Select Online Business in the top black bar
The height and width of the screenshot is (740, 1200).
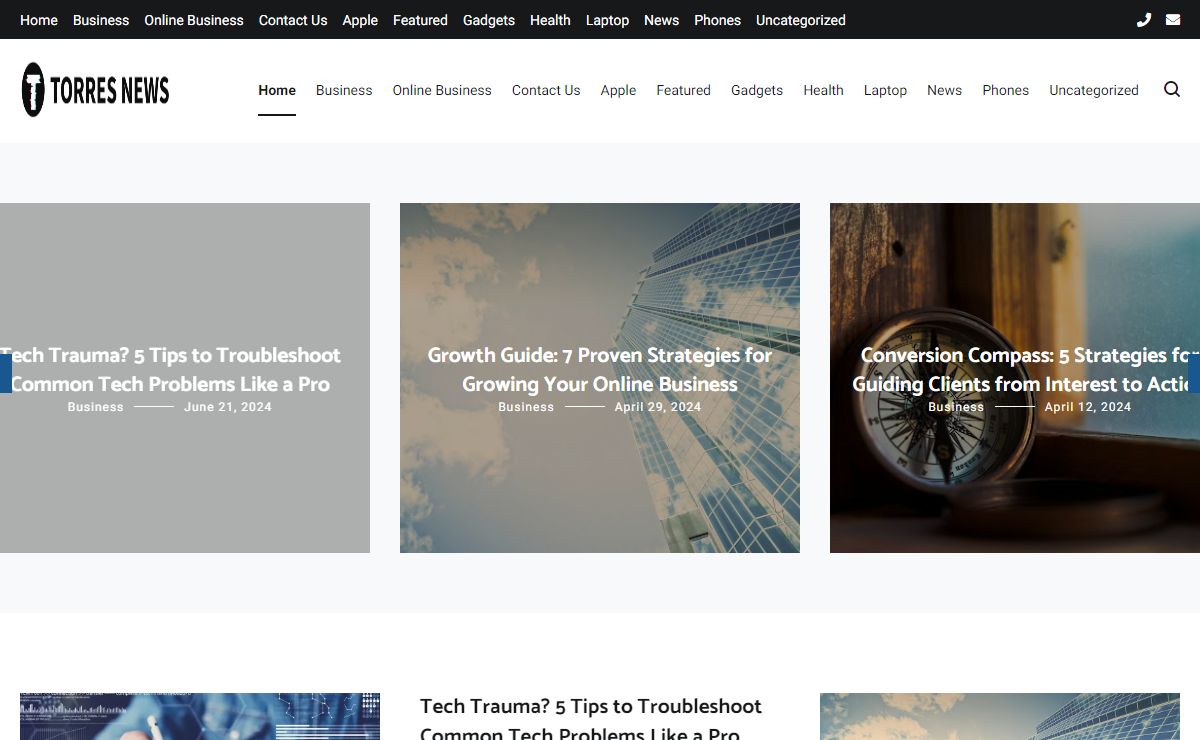(x=194, y=20)
